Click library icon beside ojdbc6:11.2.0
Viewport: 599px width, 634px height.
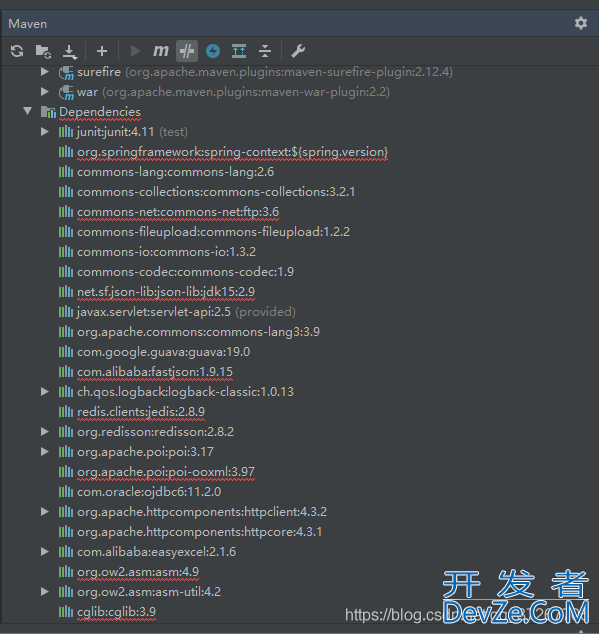point(66,491)
